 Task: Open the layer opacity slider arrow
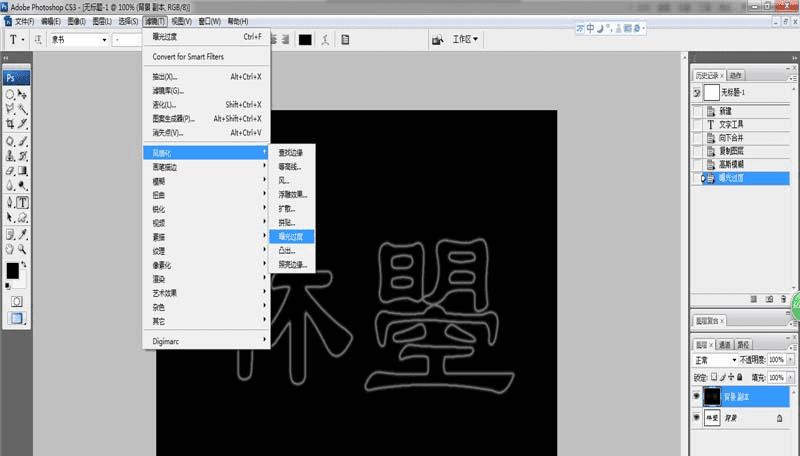(x=790, y=360)
